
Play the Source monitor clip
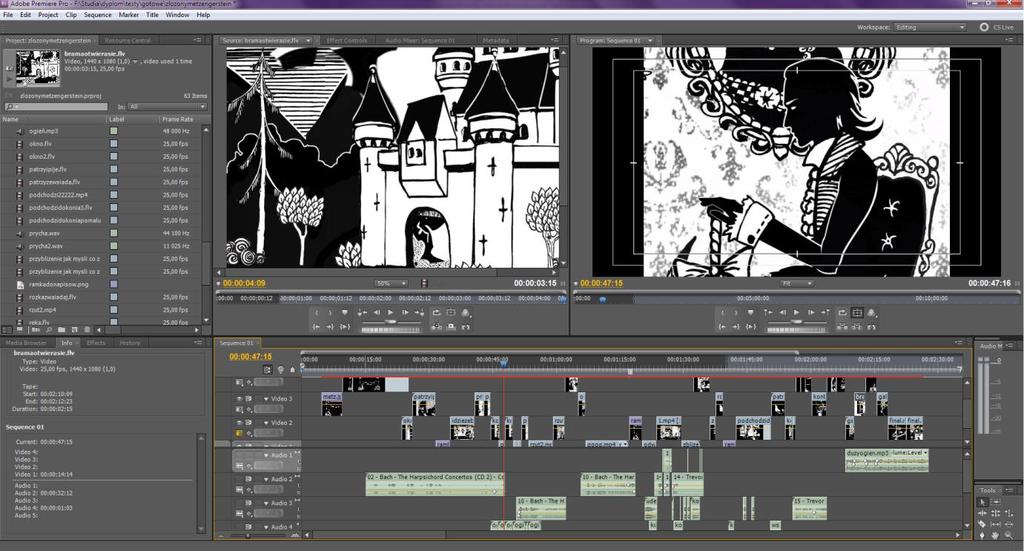point(391,313)
